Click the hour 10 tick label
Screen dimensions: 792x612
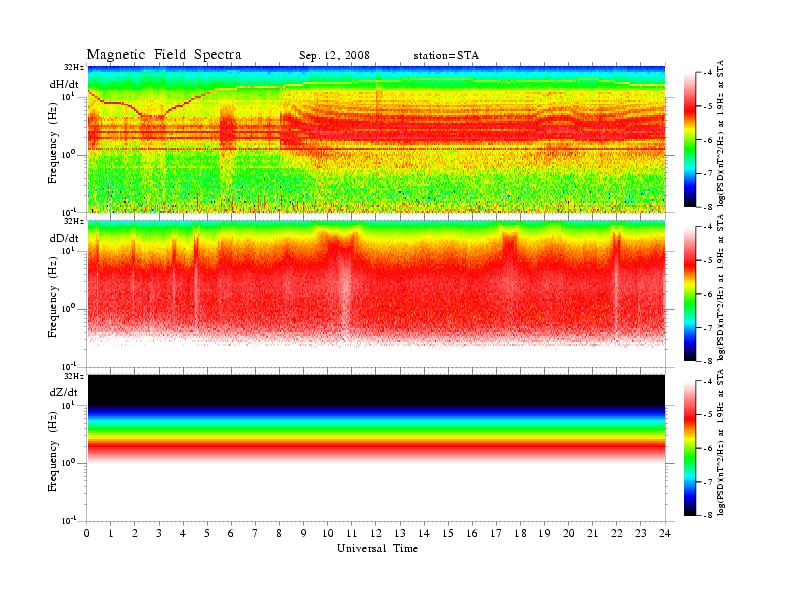coord(328,533)
